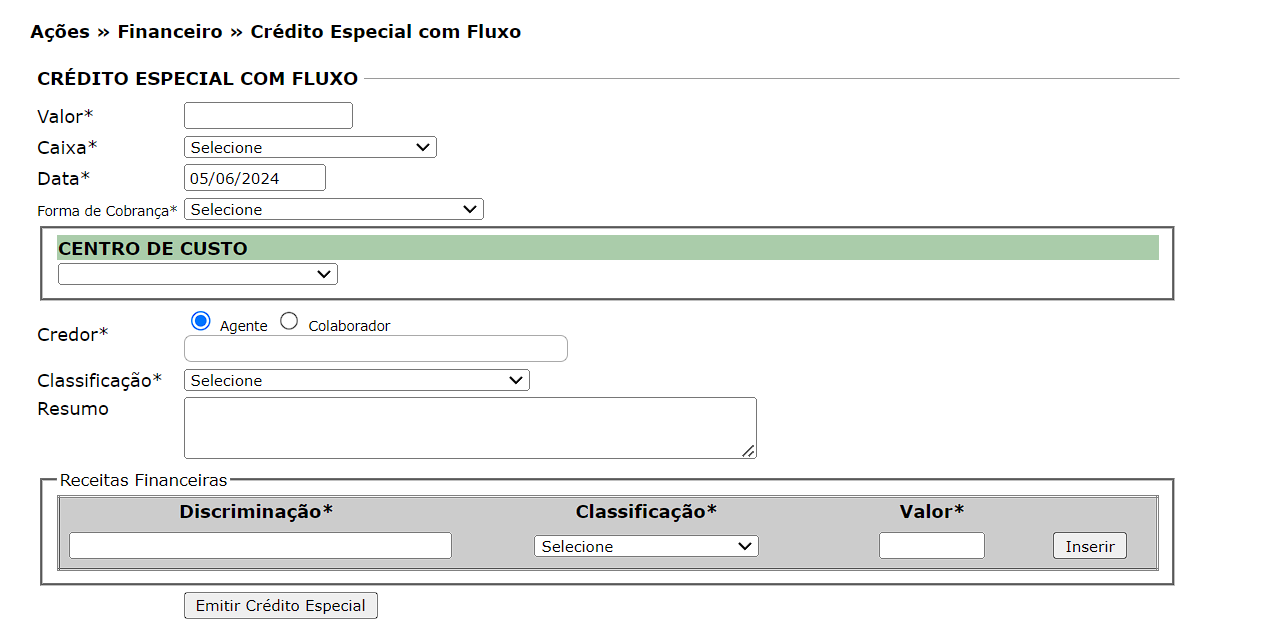Screen dimensions: 1264x637
Task: Select Financeiro in the breadcrumb
Action: (x=170, y=32)
